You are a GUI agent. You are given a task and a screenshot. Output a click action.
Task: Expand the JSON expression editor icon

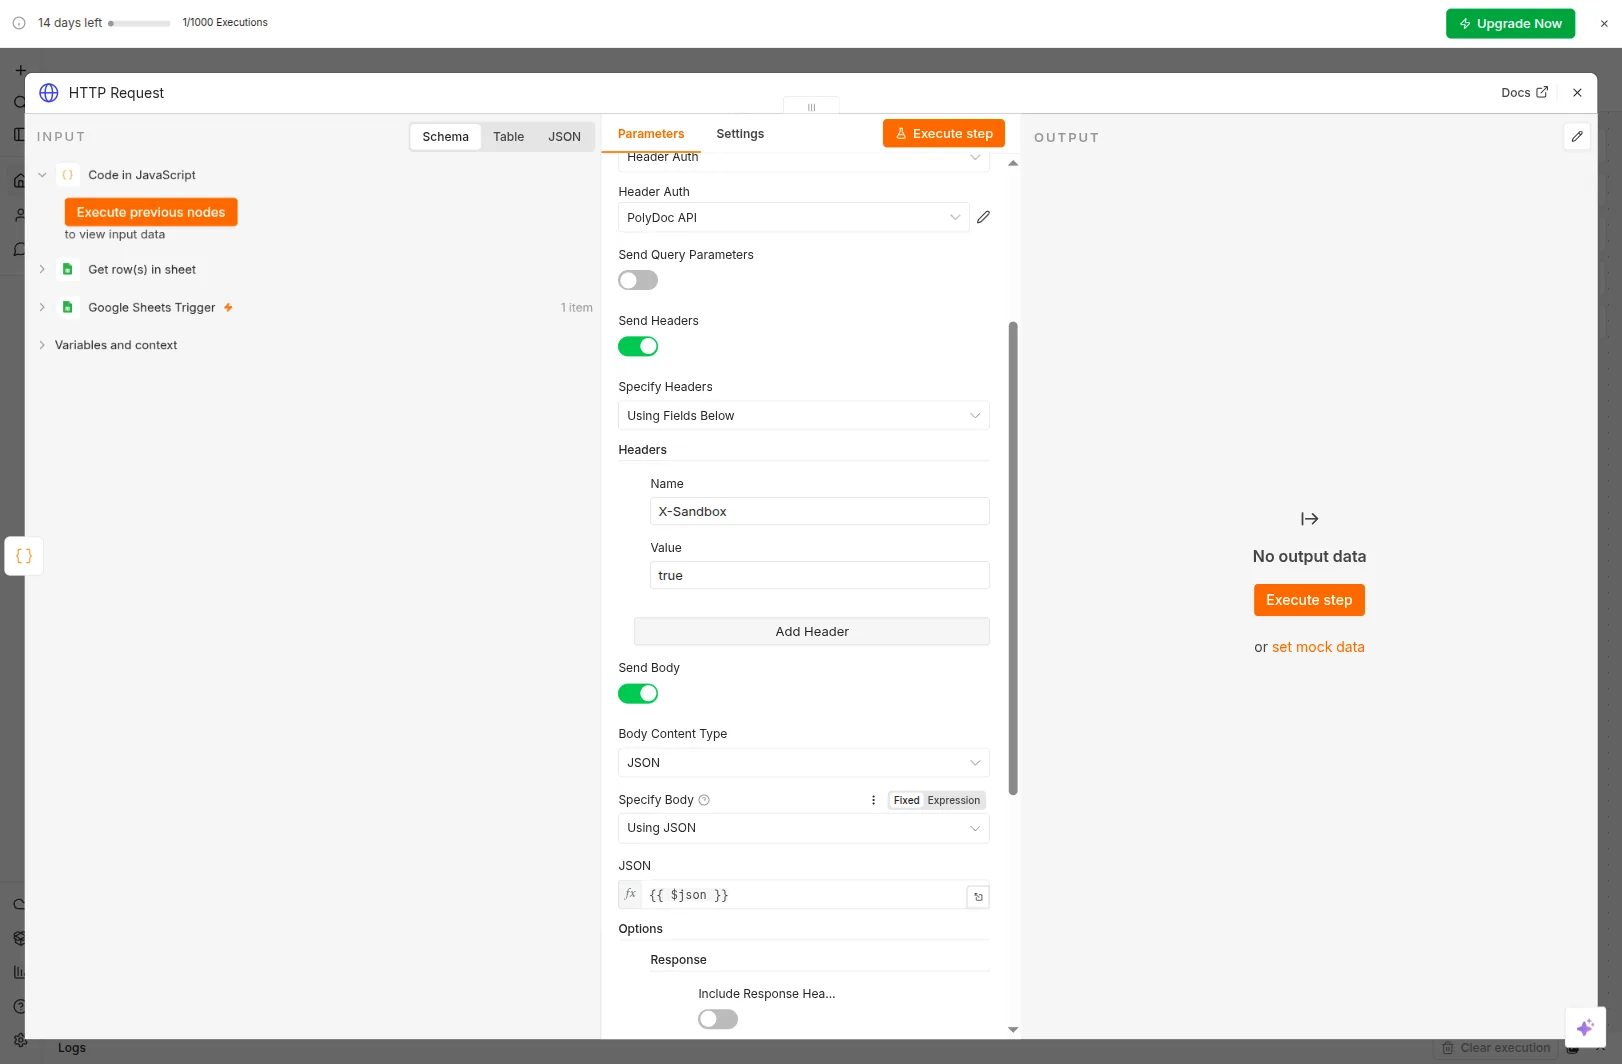point(978,897)
